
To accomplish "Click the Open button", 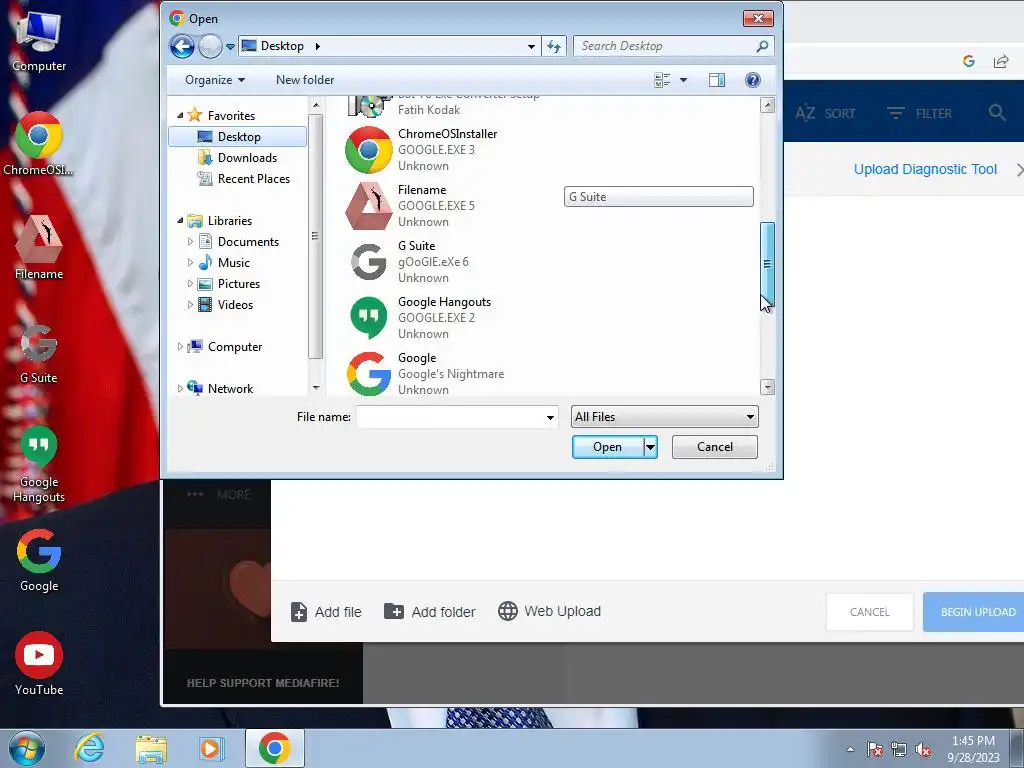I will [607, 447].
